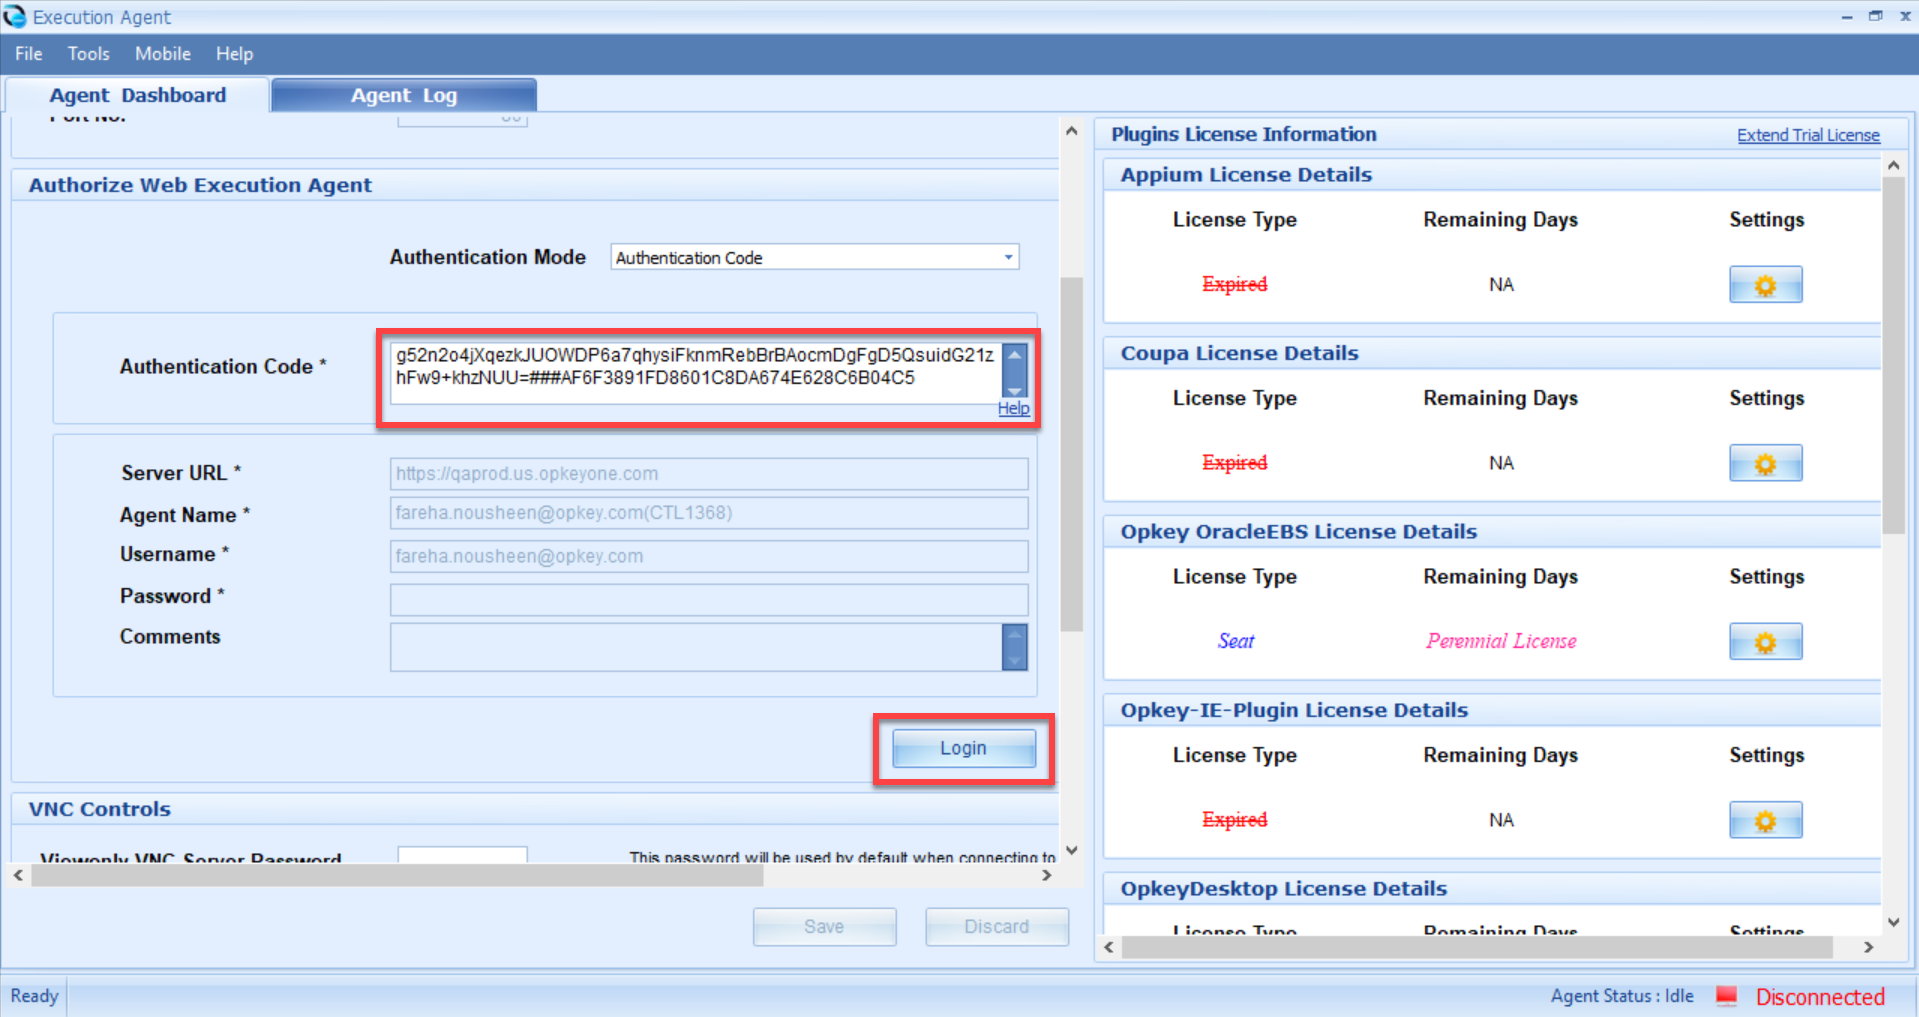Open Opkey OracleEBS license settings gear
The height and width of the screenshot is (1017, 1919).
pos(1765,642)
